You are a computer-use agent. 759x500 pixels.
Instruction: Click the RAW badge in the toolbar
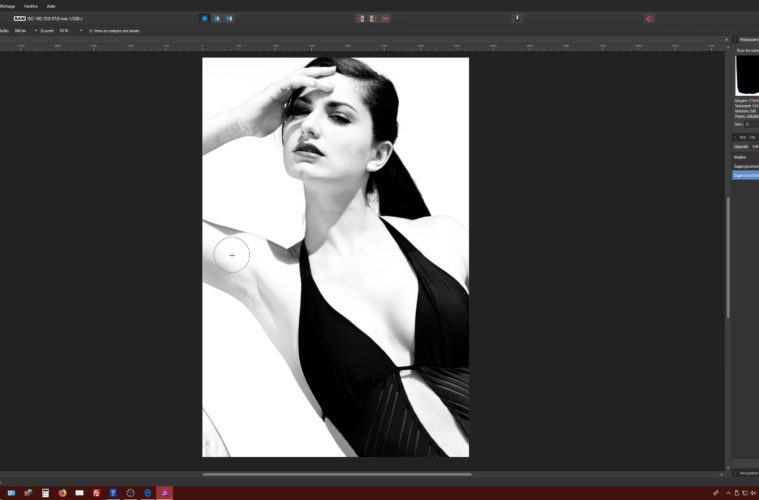[19, 18]
